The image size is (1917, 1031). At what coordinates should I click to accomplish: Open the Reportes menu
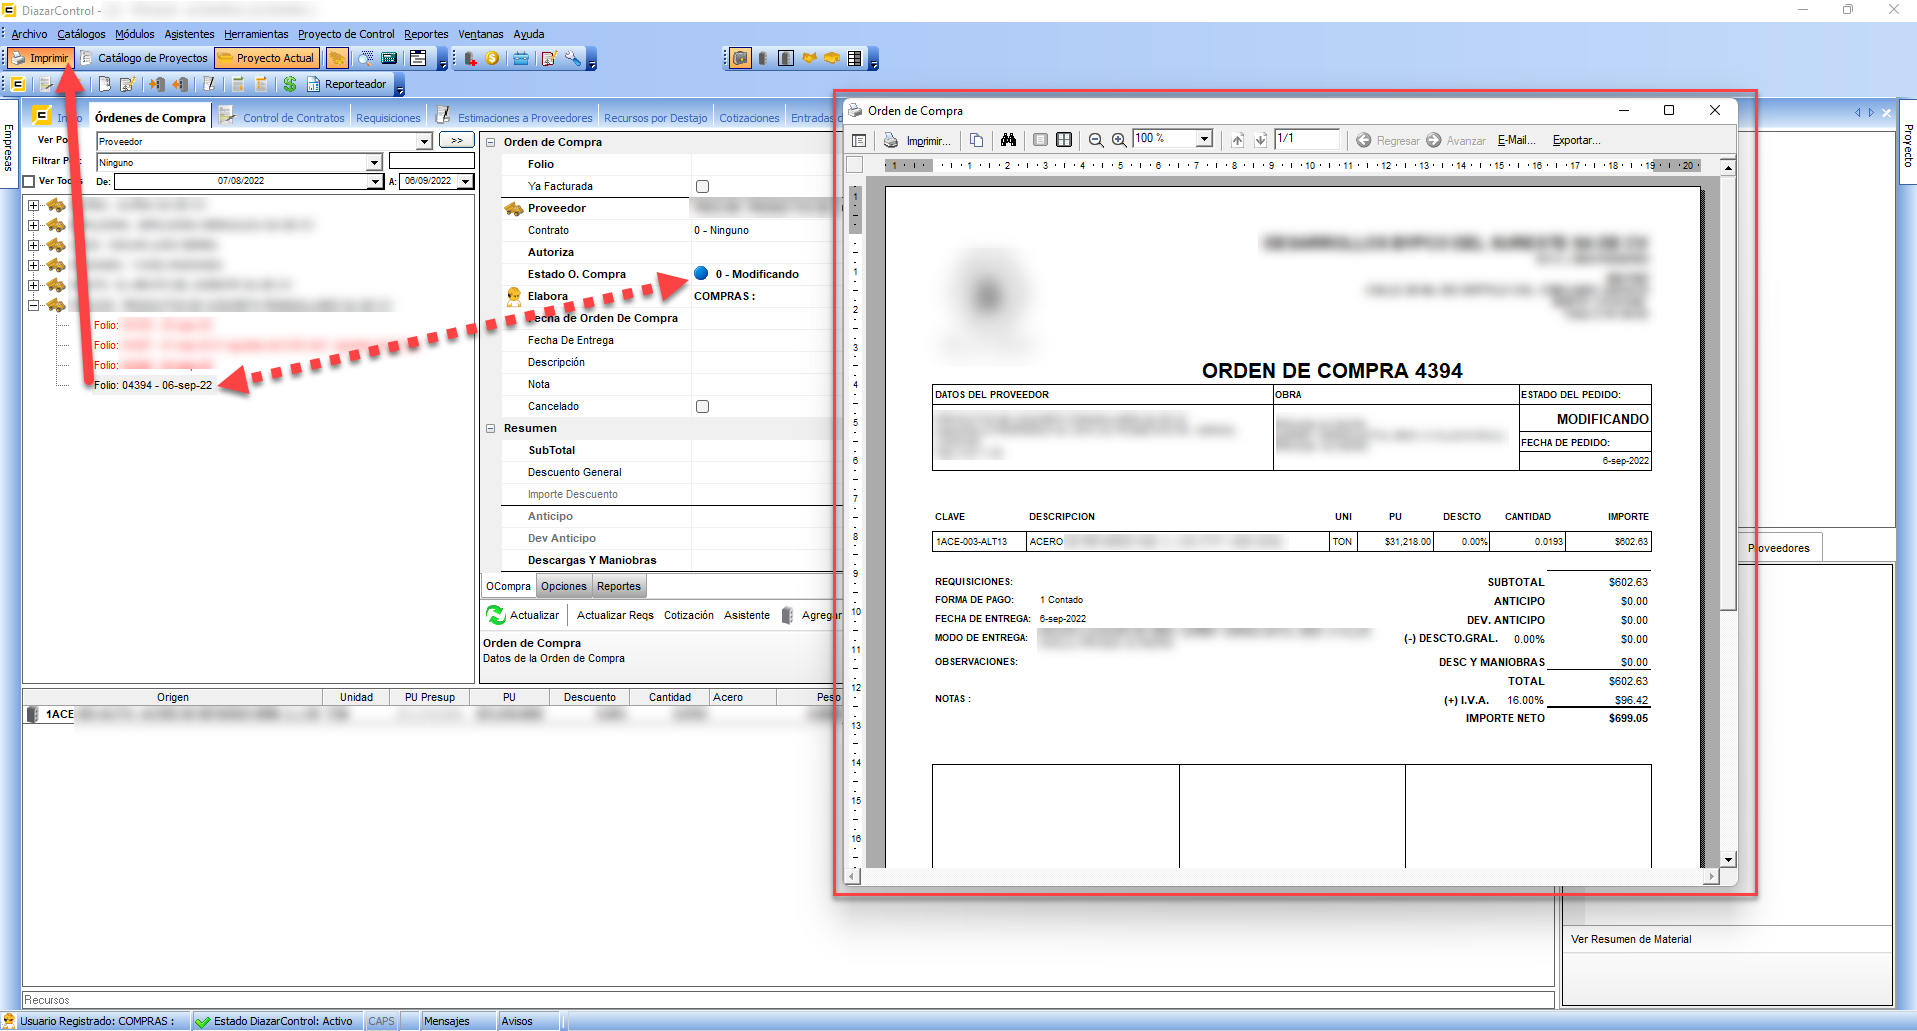[426, 34]
